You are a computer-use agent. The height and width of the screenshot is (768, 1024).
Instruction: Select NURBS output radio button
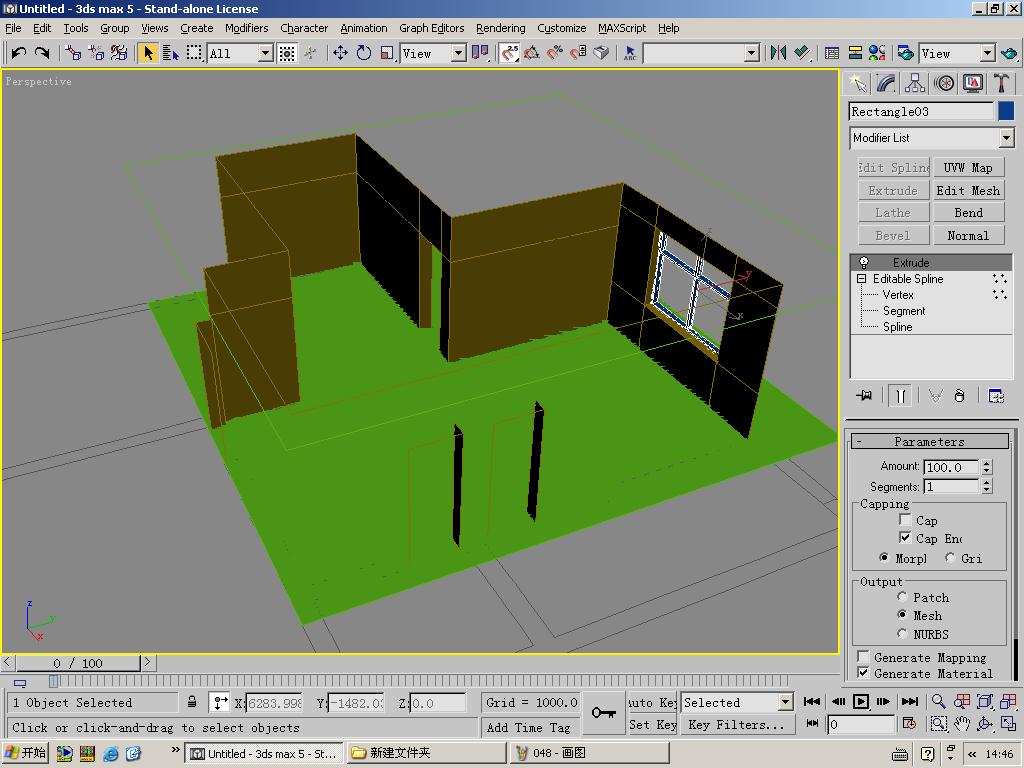pyautogui.click(x=903, y=633)
